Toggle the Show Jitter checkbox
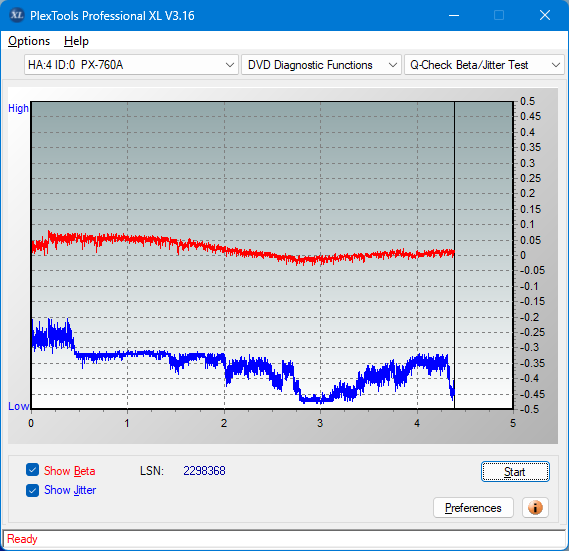The image size is (569, 551). tap(32, 490)
